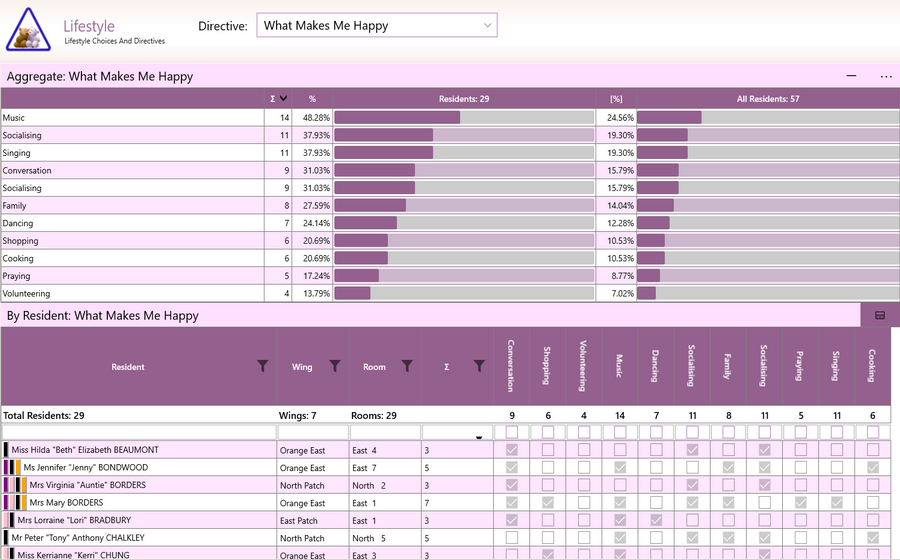
Task: Toggle the Praying filter checkbox
Action: 801,432
